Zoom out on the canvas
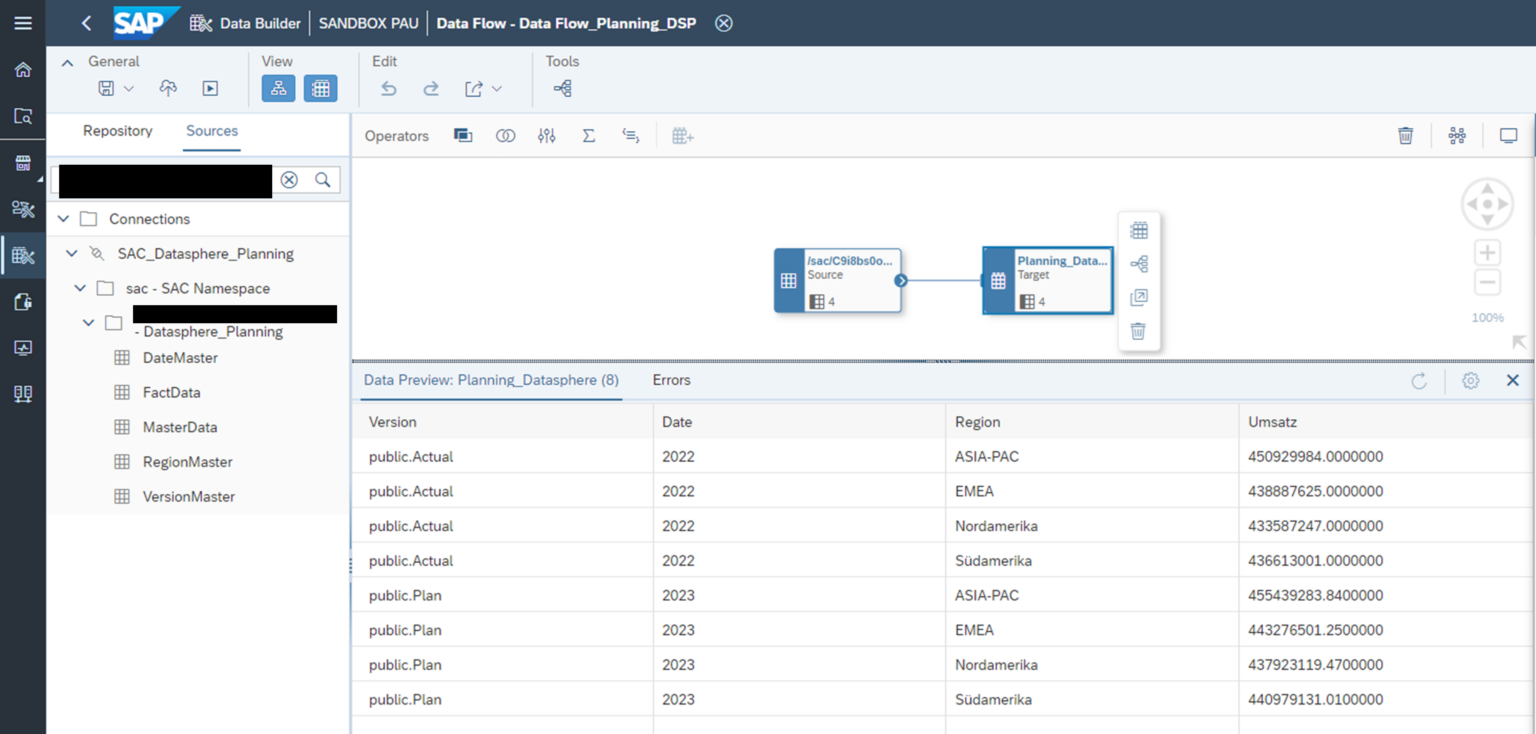The image size is (1536, 734). [x=1487, y=283]
